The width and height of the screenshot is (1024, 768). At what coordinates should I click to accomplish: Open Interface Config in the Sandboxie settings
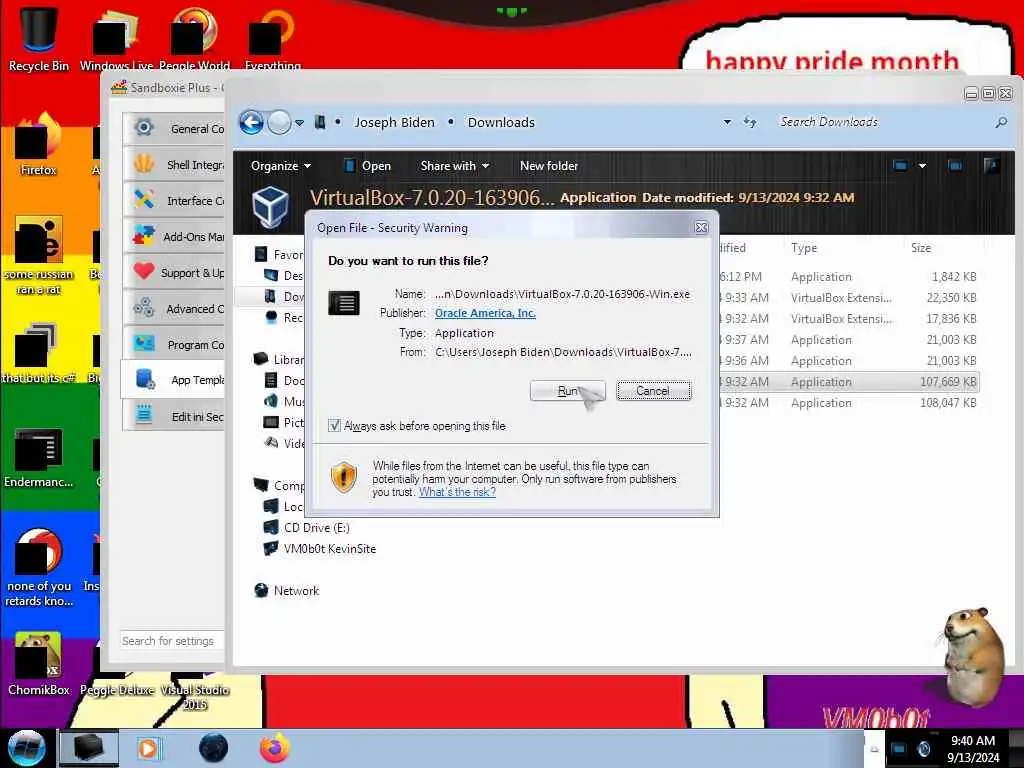tap(174, 200)
